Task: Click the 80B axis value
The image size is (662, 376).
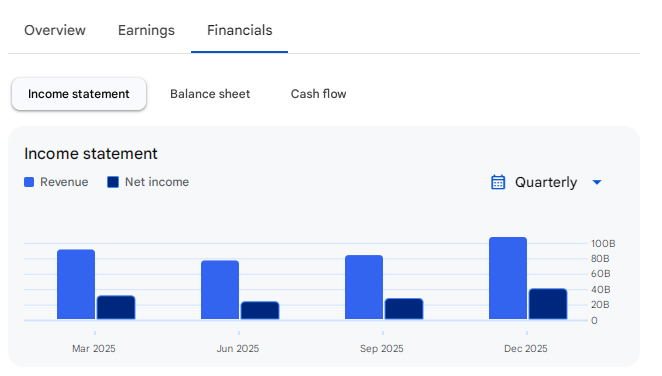Action: tap(600, 259)
